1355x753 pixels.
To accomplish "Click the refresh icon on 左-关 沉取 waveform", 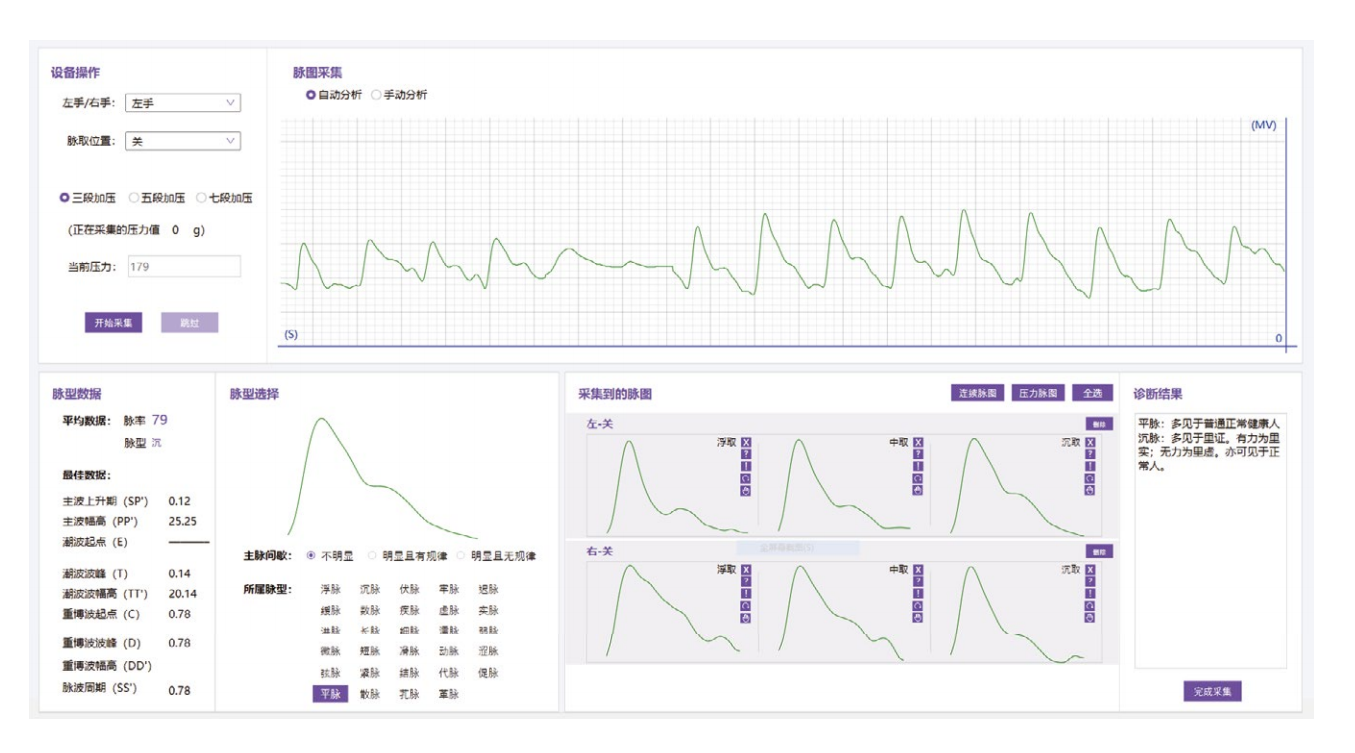I will (1090, 478).
